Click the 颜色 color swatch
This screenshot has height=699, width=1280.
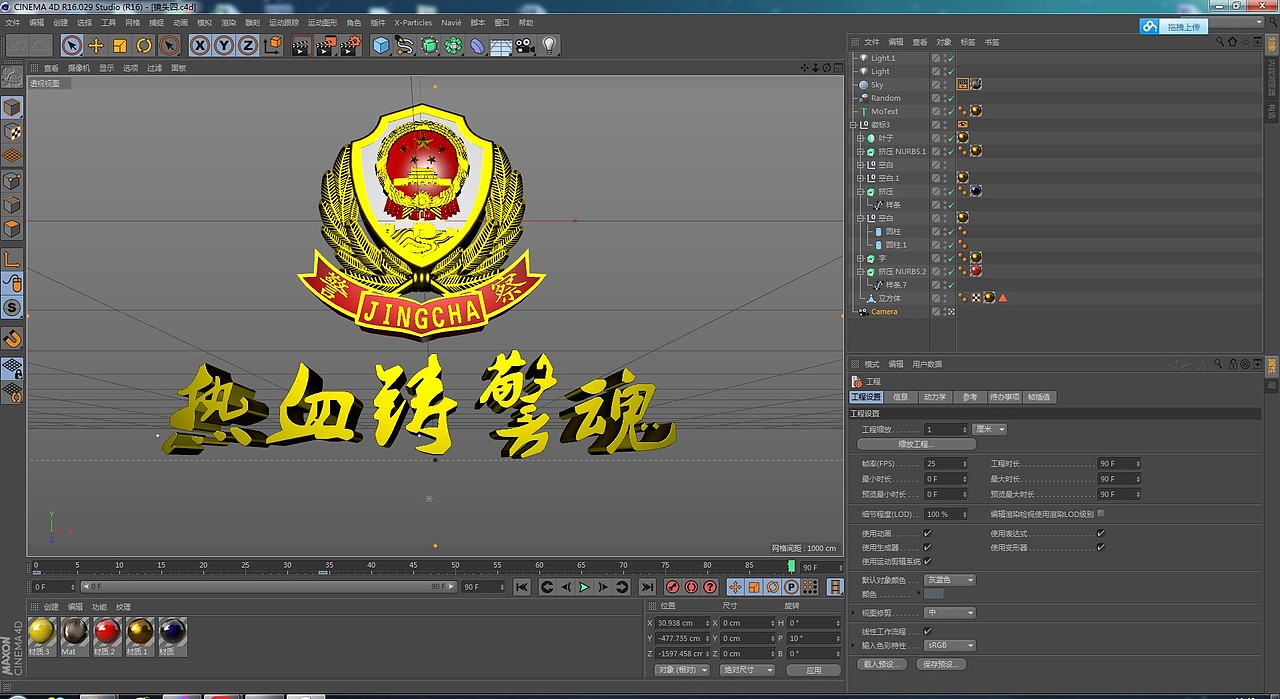click(934, 594)
